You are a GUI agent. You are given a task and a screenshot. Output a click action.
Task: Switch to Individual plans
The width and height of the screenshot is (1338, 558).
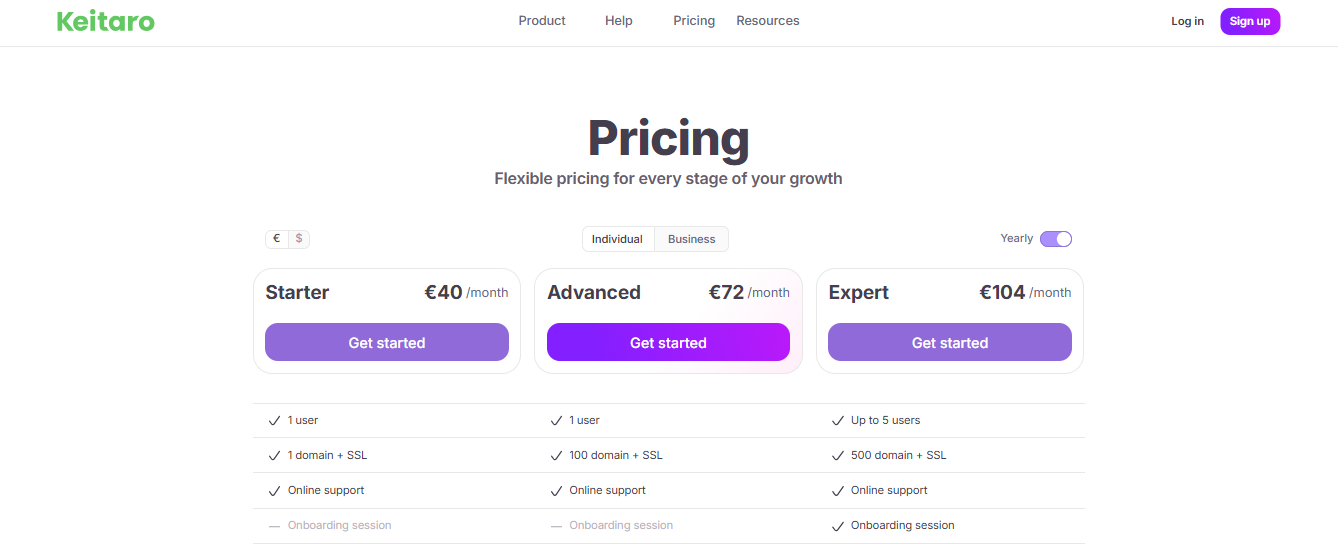point(618,239)
